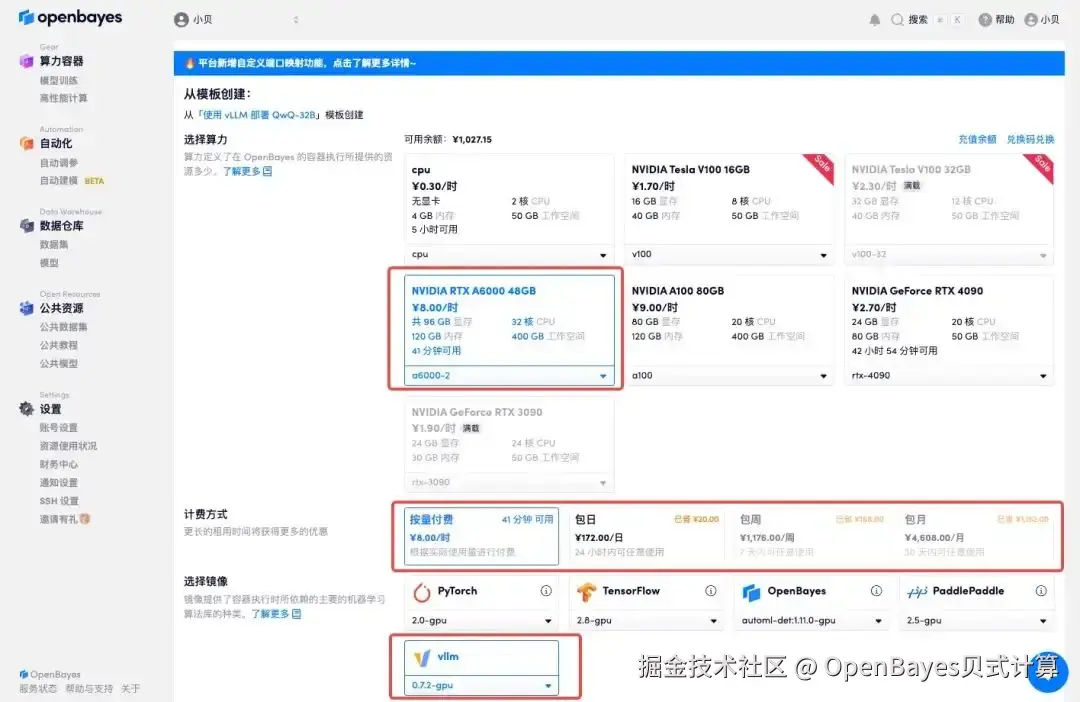Click the small OpenBayes footer logo
Image resolution: width=1080 pixels, height=702 pixels.
tap(24, 674)
